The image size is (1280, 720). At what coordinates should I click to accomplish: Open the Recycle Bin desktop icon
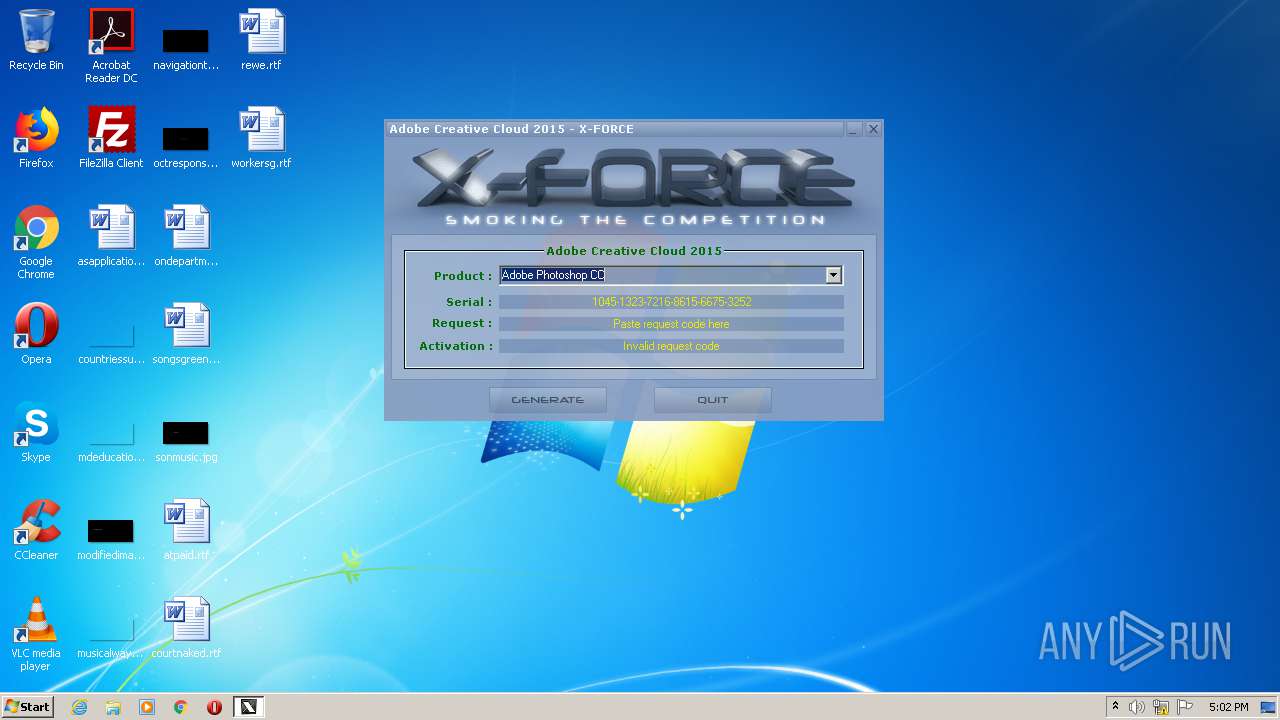pyautogui.click(x=36, y=41)
